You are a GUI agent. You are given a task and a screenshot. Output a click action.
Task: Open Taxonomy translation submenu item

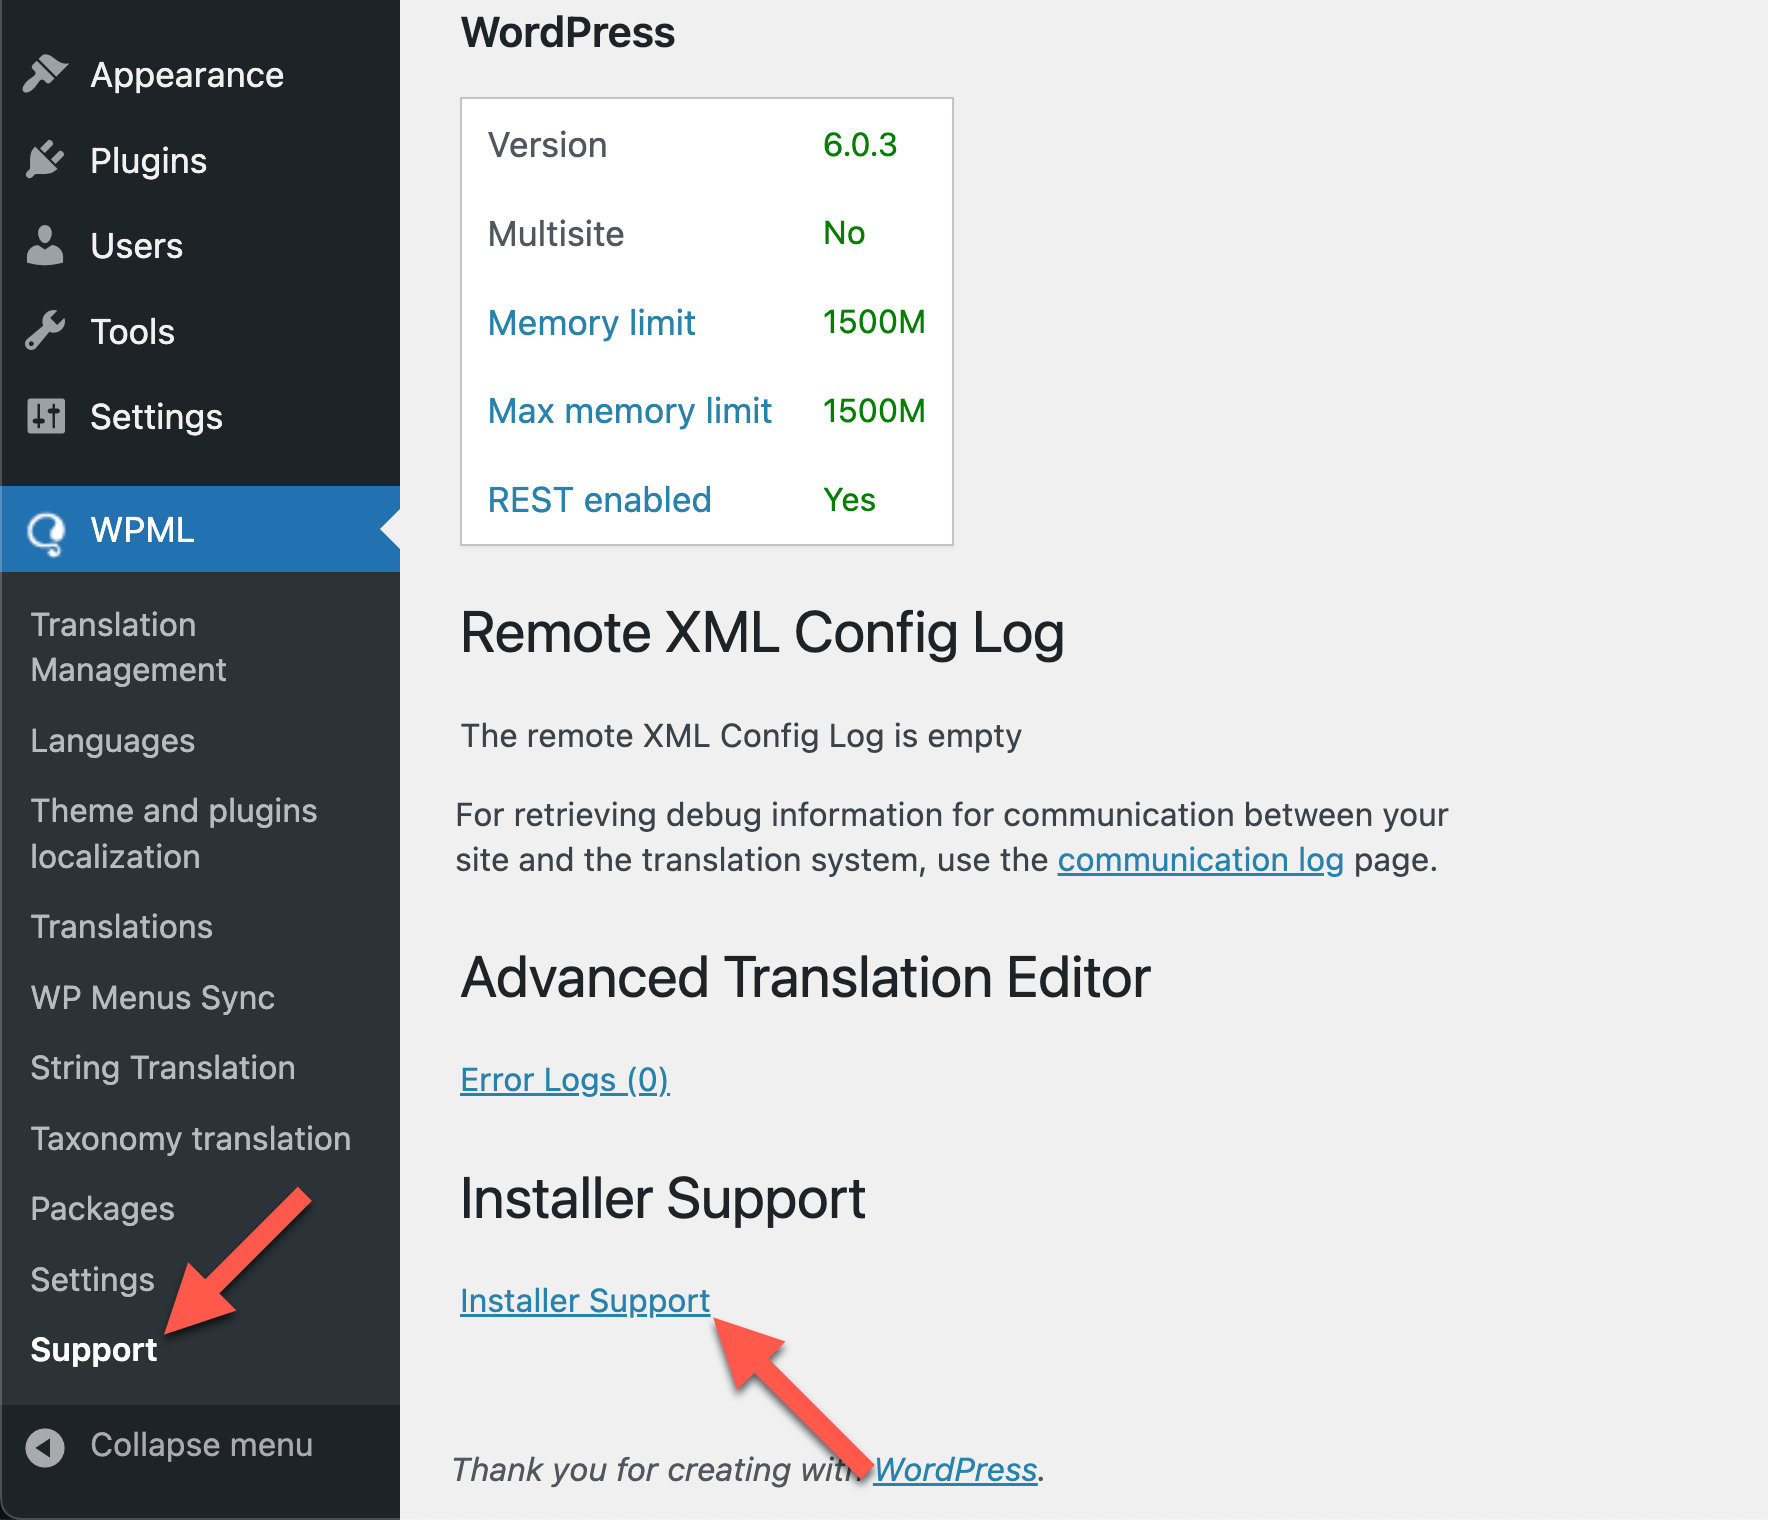191,1138
